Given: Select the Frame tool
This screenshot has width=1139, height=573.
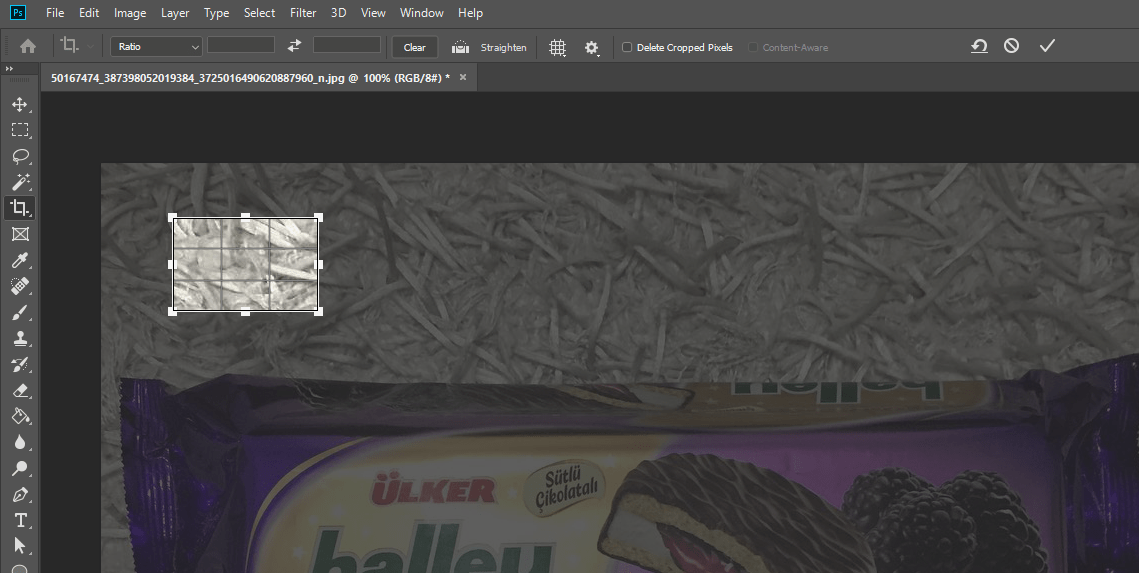Looking at the screenshot, I should (20, 234).
